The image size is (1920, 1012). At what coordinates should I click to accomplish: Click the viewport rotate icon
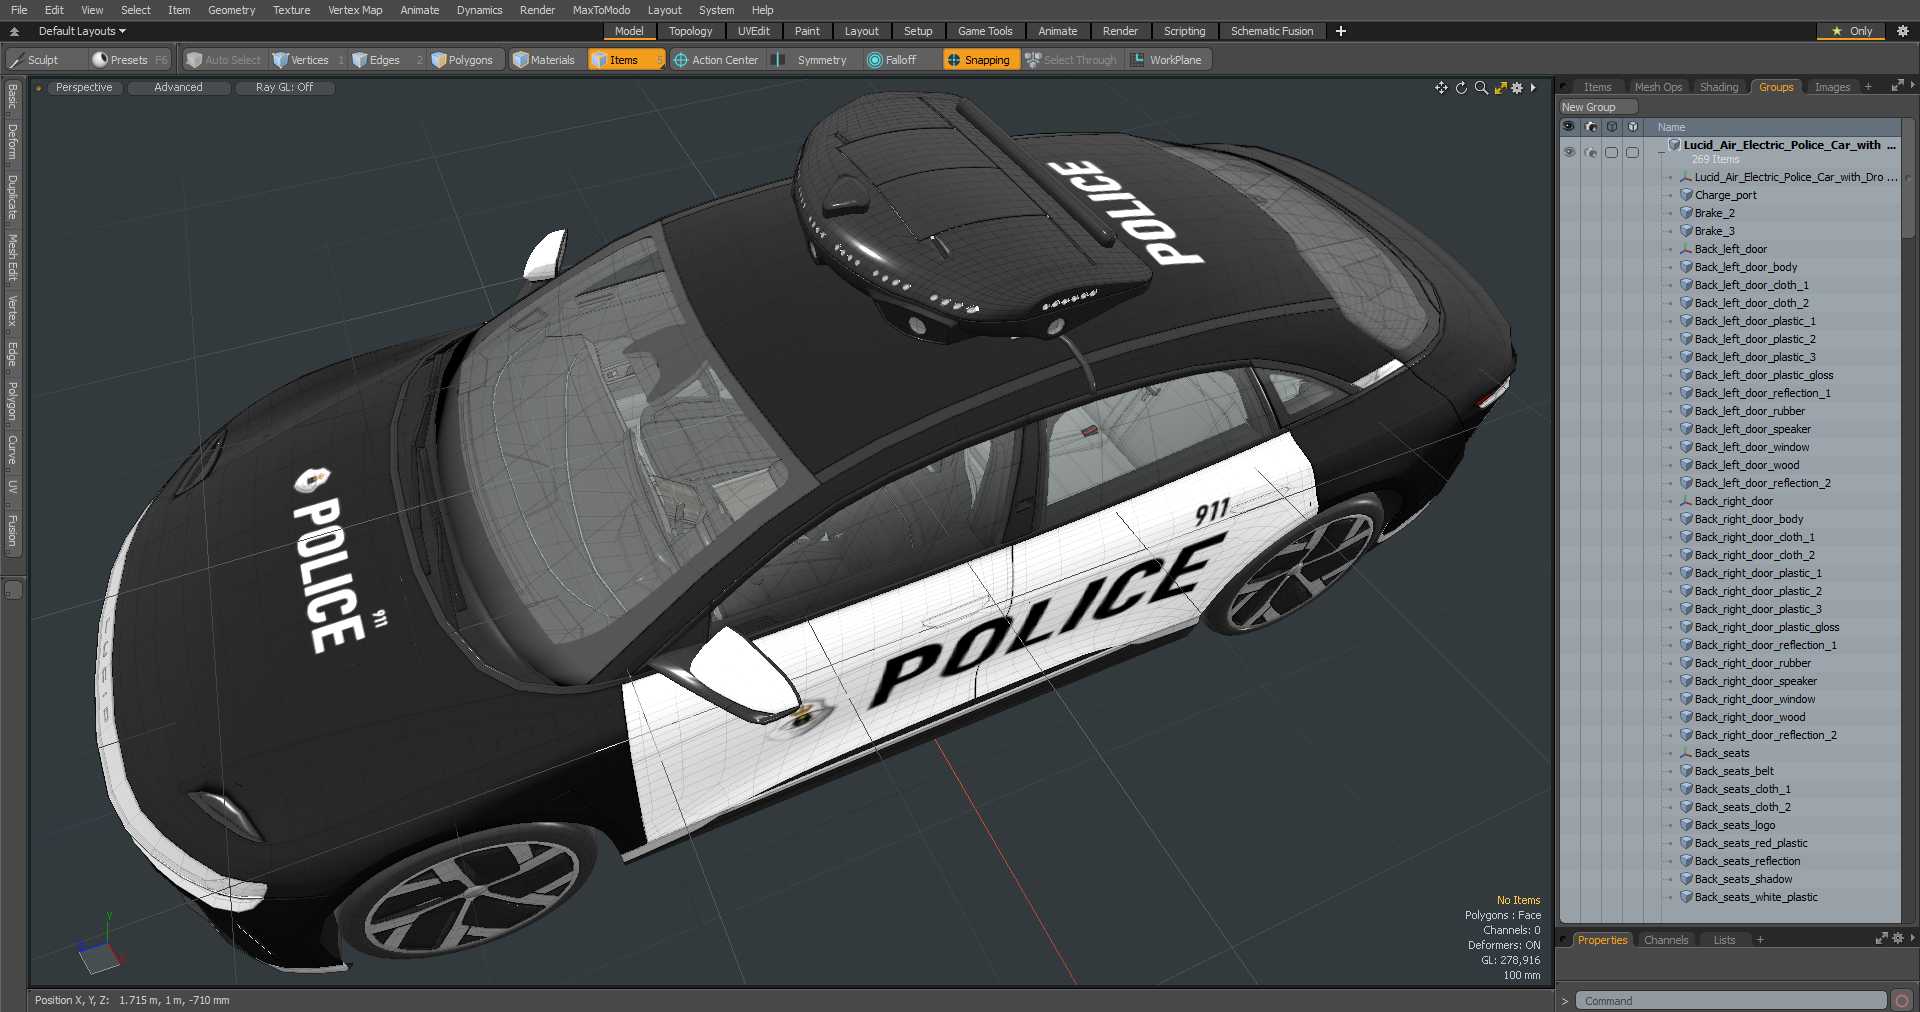click(1461, 88)
